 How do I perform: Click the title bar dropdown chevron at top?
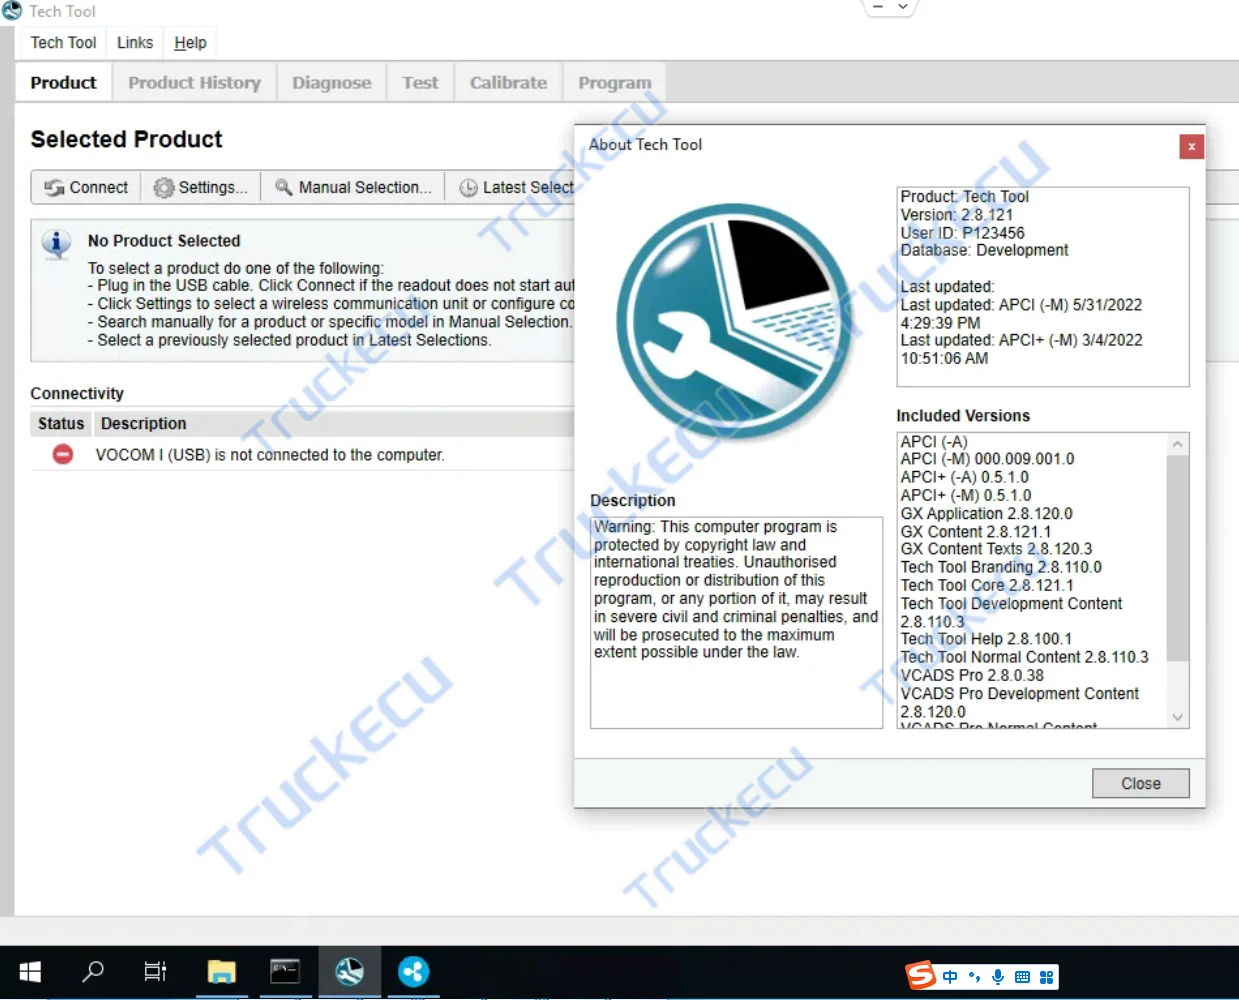tap(903, 7)
